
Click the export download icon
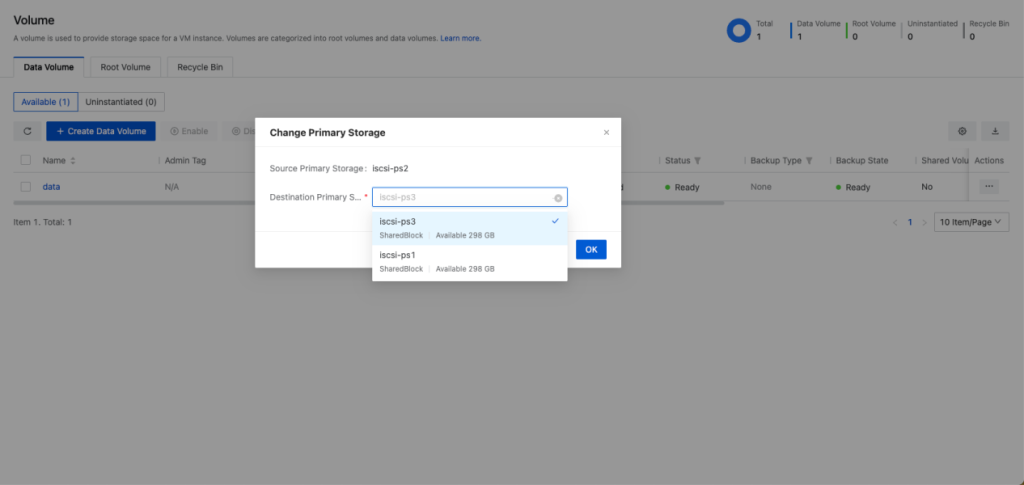(x=995, y=131)
